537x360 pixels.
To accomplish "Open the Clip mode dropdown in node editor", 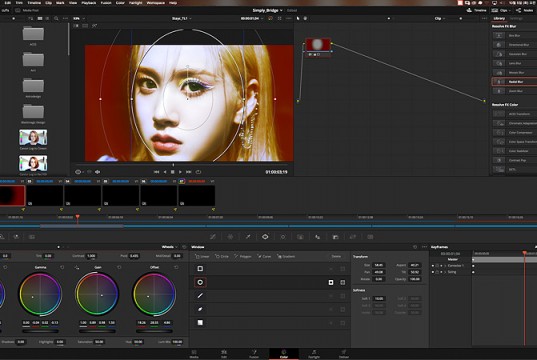I will pos(440,18).
